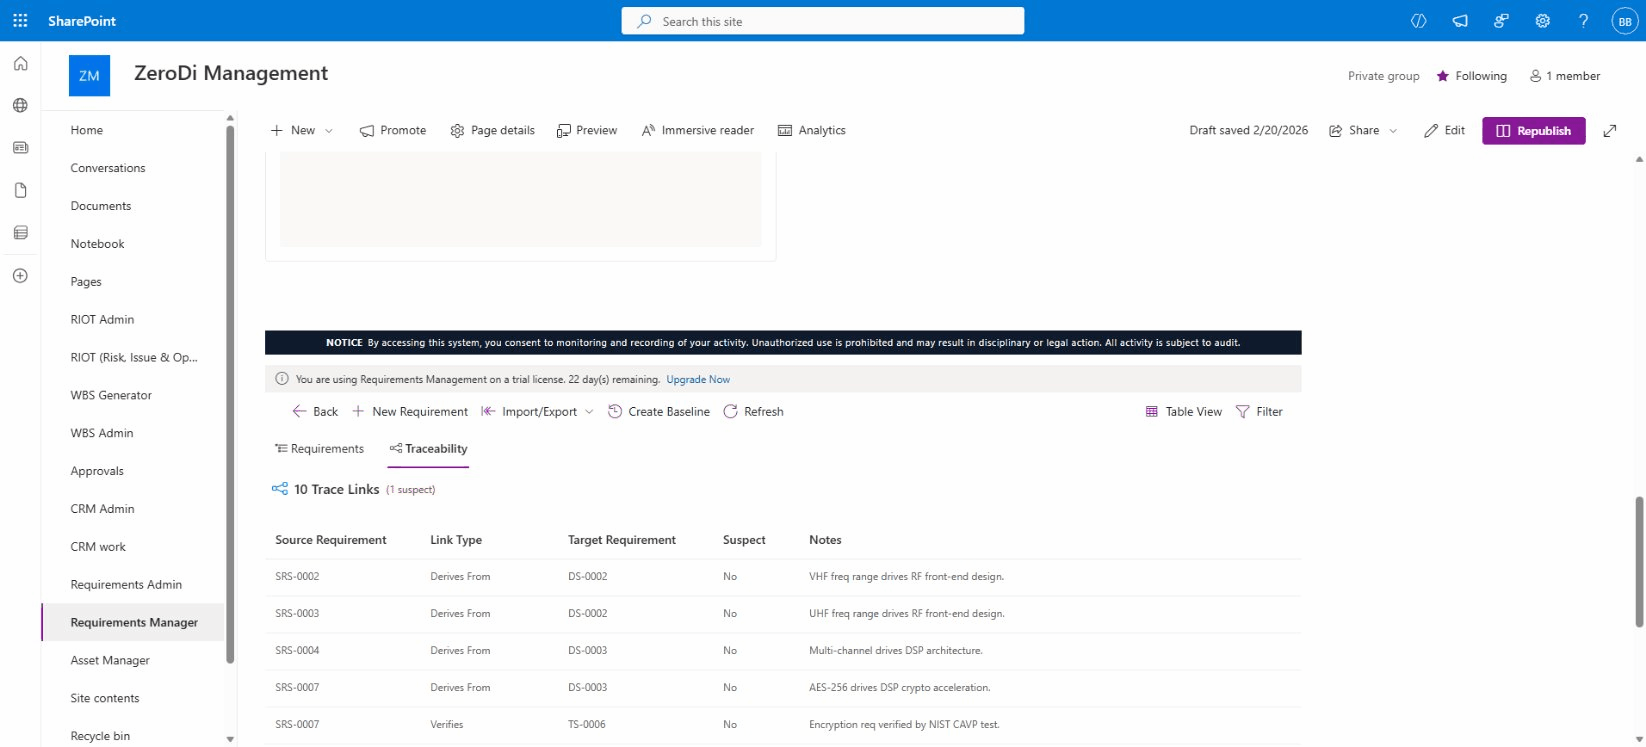Open the people network icon in header
This screenshot has width=1646, height=747.
(1501, 21)
